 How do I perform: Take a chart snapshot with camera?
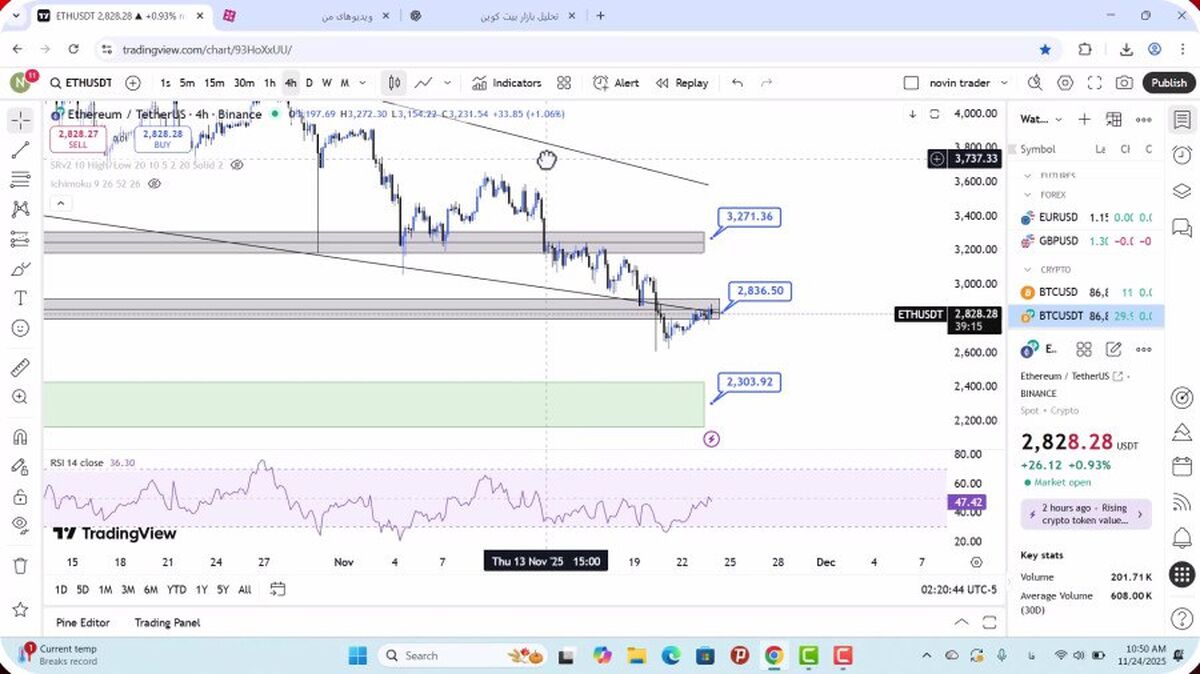(1125, 83)
